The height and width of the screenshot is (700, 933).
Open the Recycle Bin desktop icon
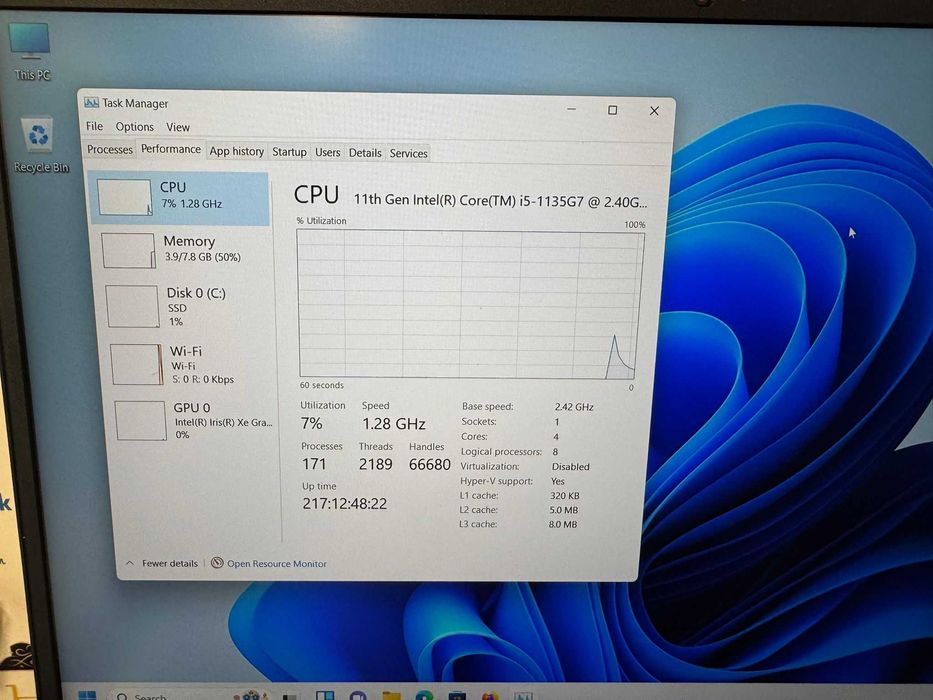(x=40, y=145)
